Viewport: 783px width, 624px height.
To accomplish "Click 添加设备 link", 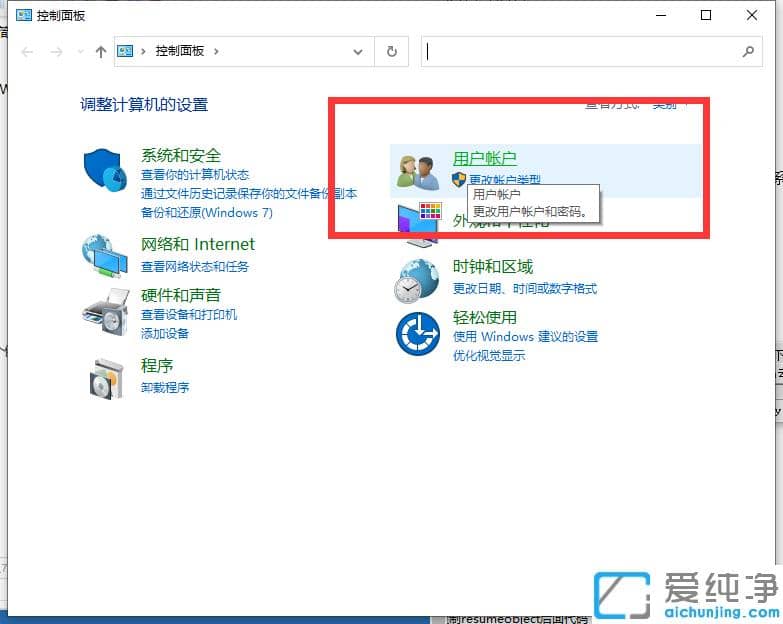I will [x=165, y=333].
